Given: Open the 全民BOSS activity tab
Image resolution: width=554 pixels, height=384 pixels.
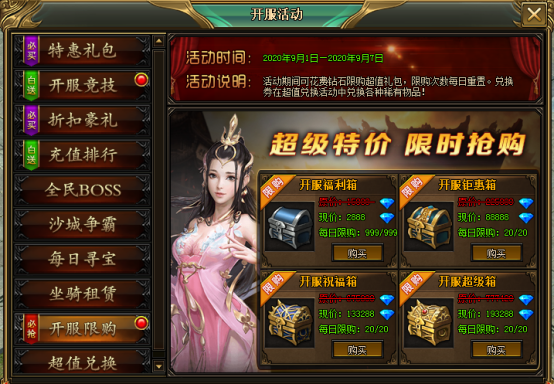Looking at the screenshot, I should (82, 190).
